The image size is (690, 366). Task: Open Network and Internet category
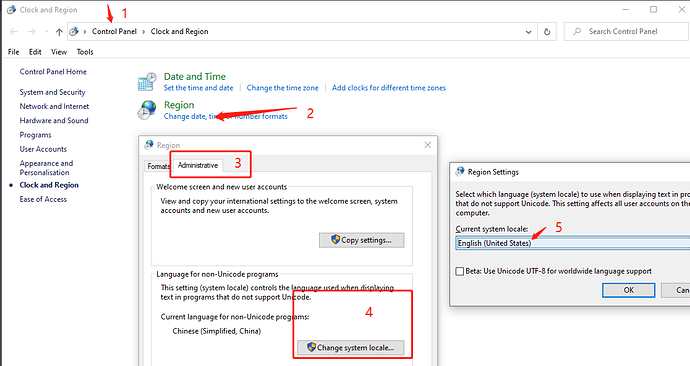[54, 106]
